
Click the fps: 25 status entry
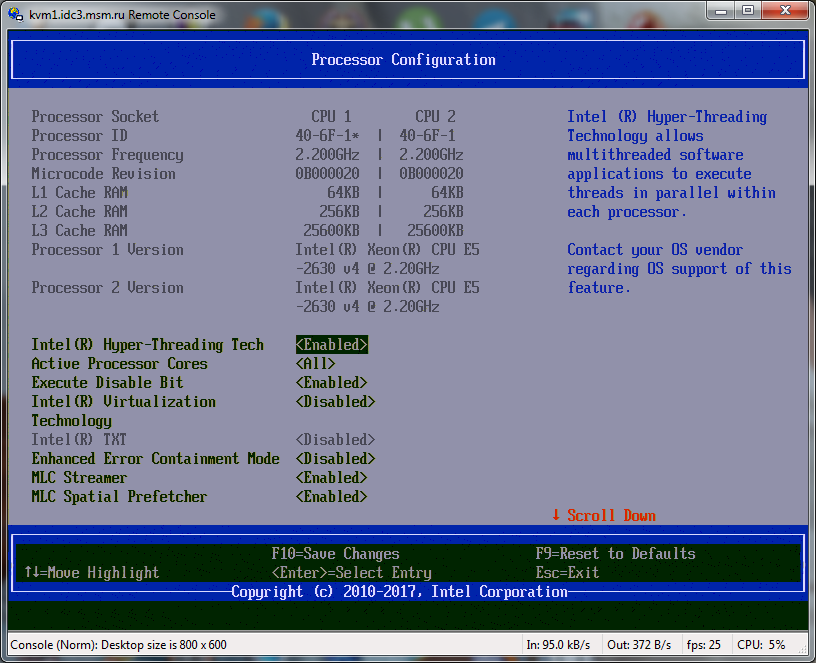pos(704,645)
